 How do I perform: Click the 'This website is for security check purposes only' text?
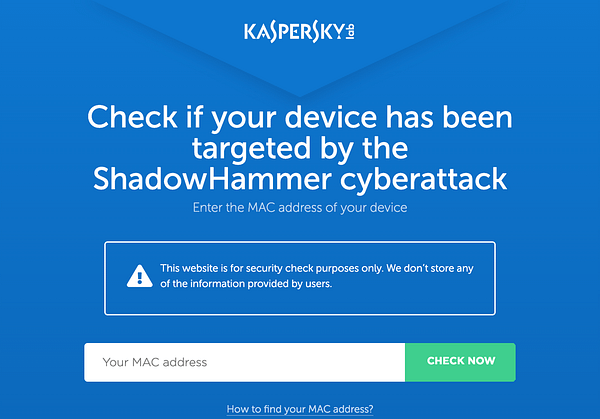(x=271, y=268)
